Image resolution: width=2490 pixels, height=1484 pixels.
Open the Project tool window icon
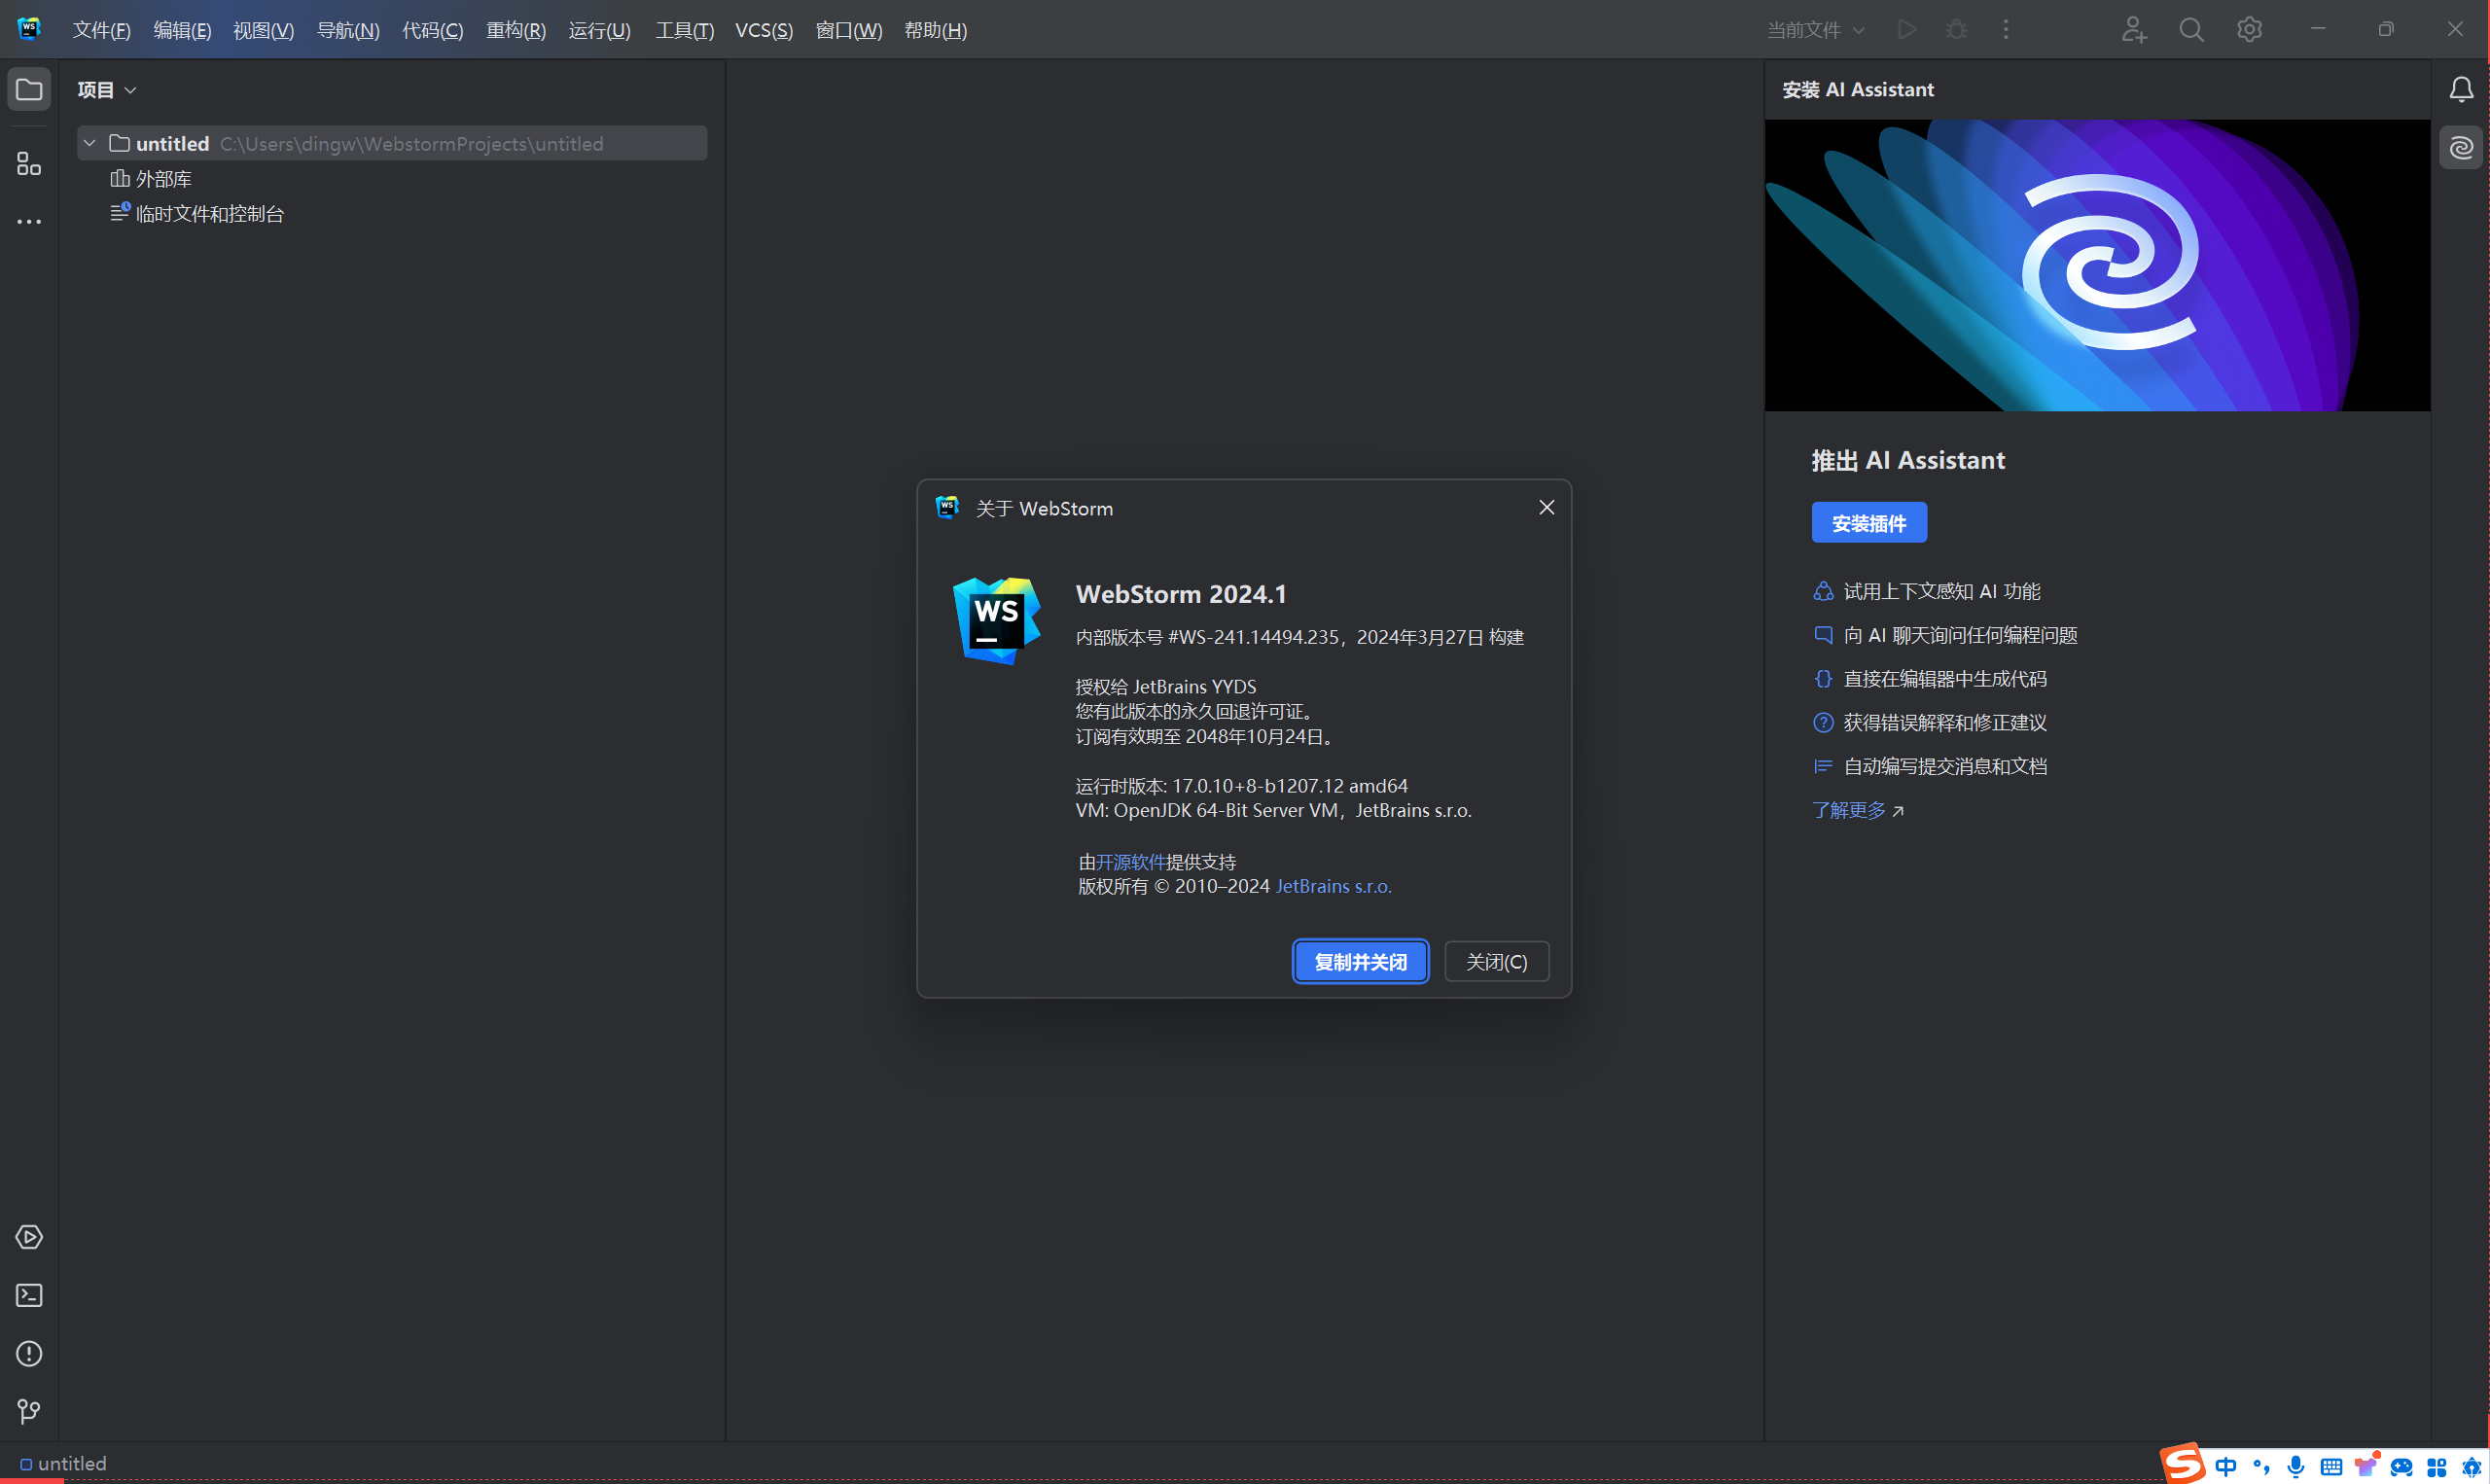[29, 90]
